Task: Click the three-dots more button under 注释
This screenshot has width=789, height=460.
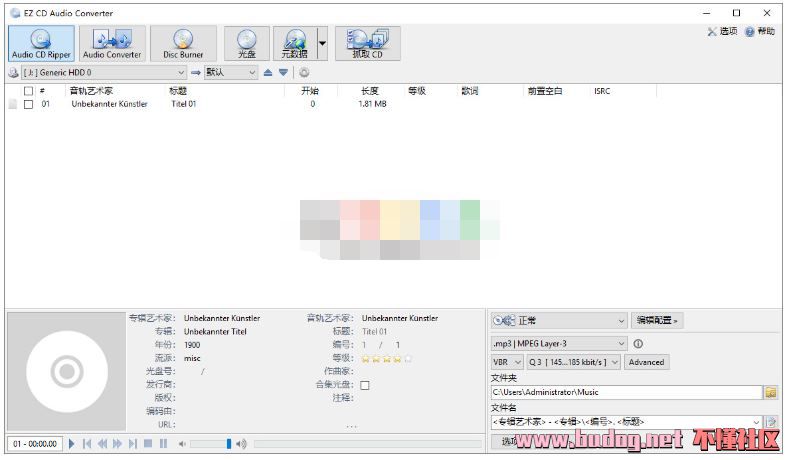Action: click(x=351, y=426)
